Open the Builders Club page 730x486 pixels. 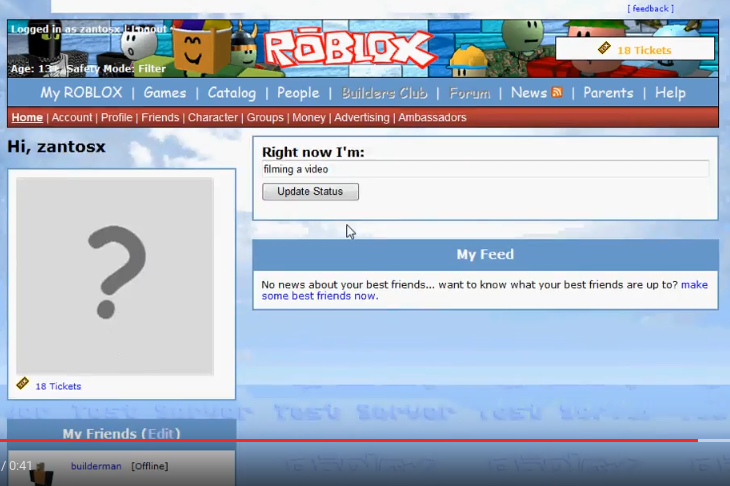pyautogui.click(x=384, y=93)
